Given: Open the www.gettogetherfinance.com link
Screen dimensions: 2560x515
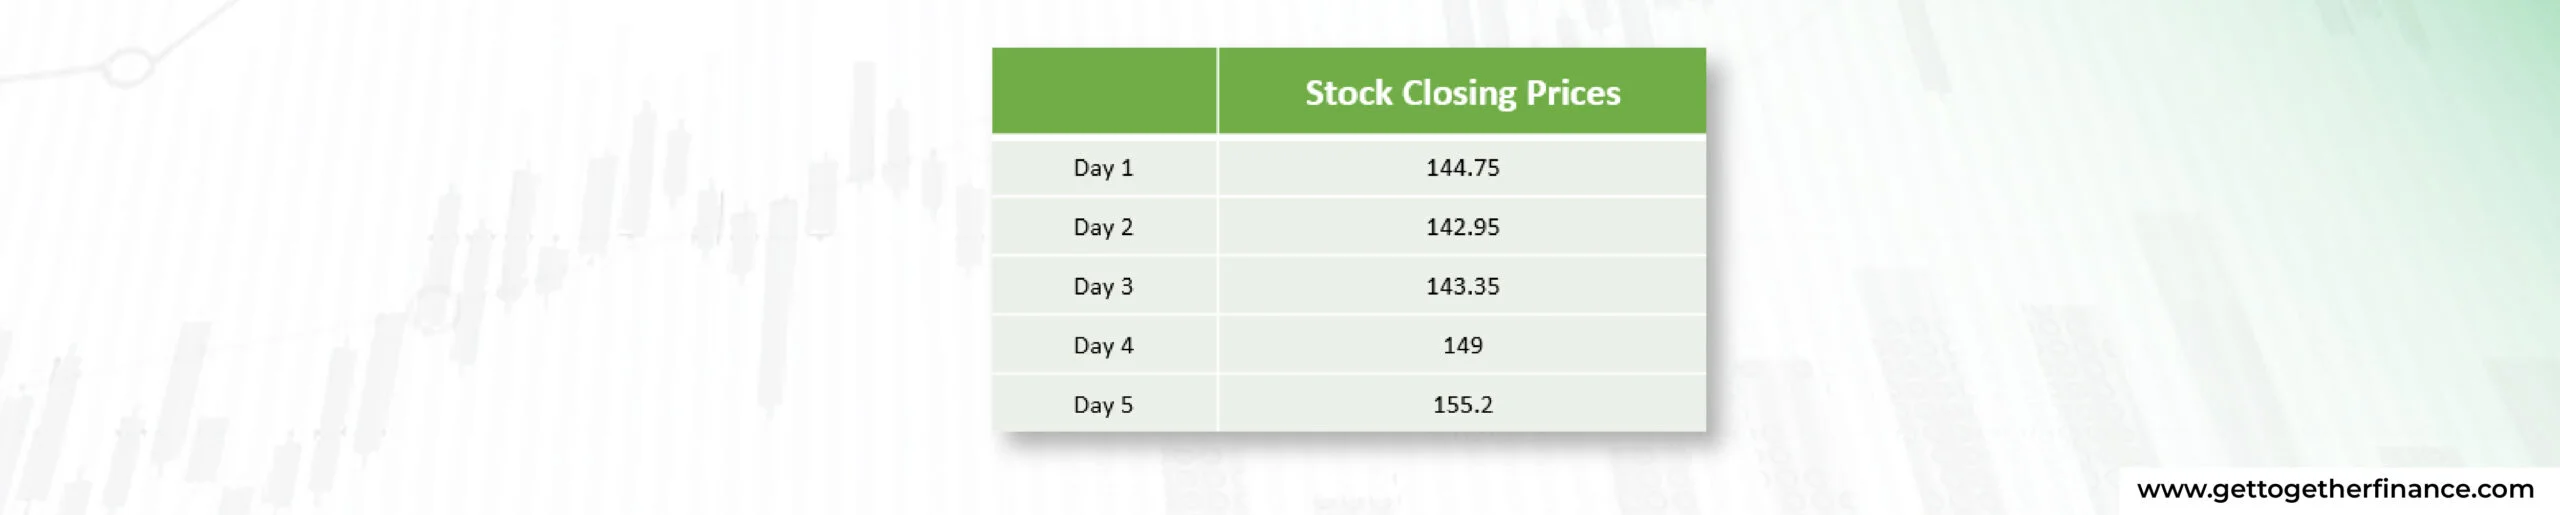Looking at the screenshot, I should [x=2334, y=489].
